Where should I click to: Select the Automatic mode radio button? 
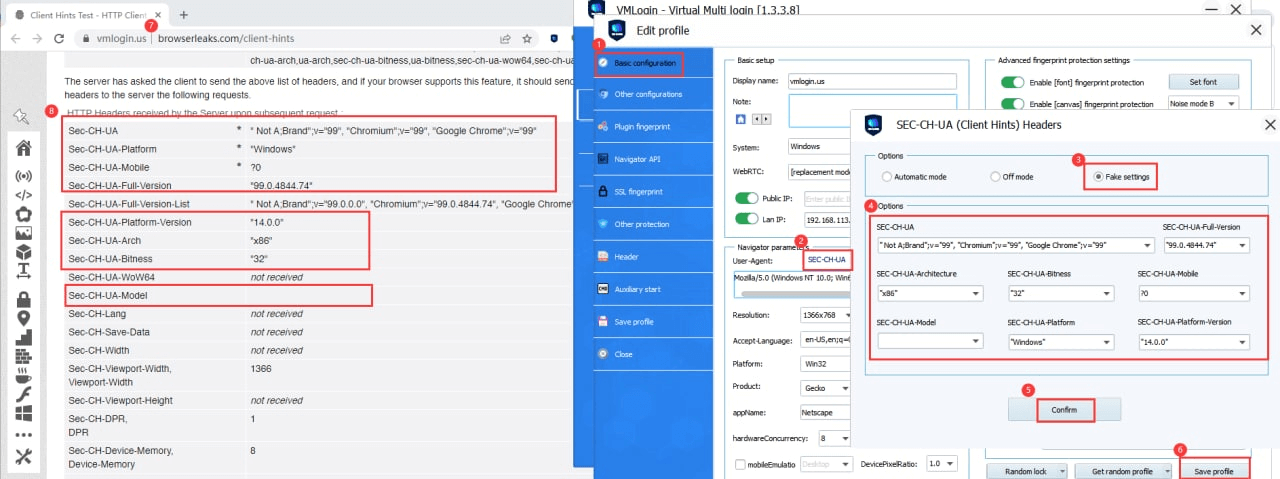pos(886,177)
